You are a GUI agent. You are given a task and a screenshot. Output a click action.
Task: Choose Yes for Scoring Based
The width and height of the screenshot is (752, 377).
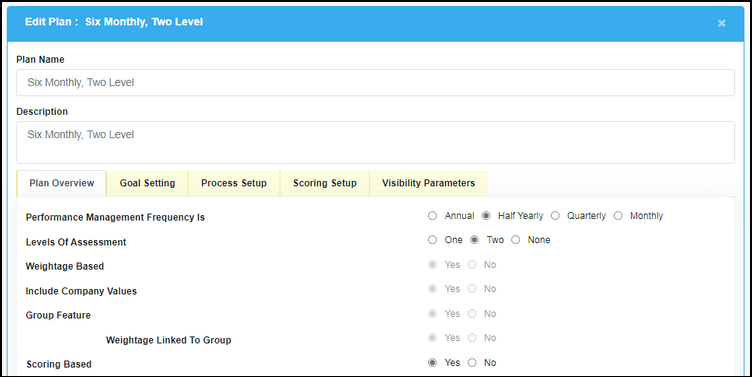433,363
